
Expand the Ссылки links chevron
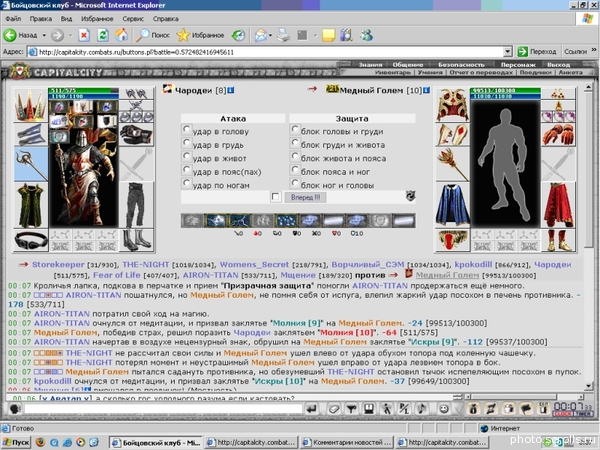(594, 50)
